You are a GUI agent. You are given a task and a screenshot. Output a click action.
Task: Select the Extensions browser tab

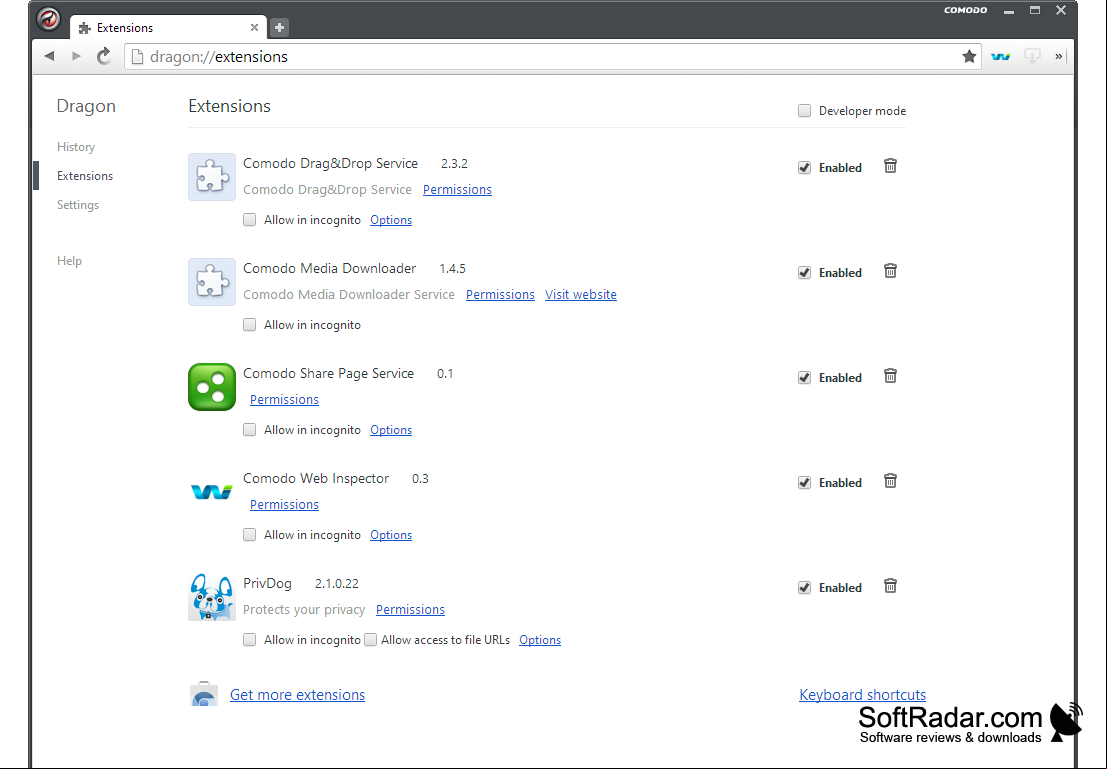pyautogui.click(x=168, y=28)
